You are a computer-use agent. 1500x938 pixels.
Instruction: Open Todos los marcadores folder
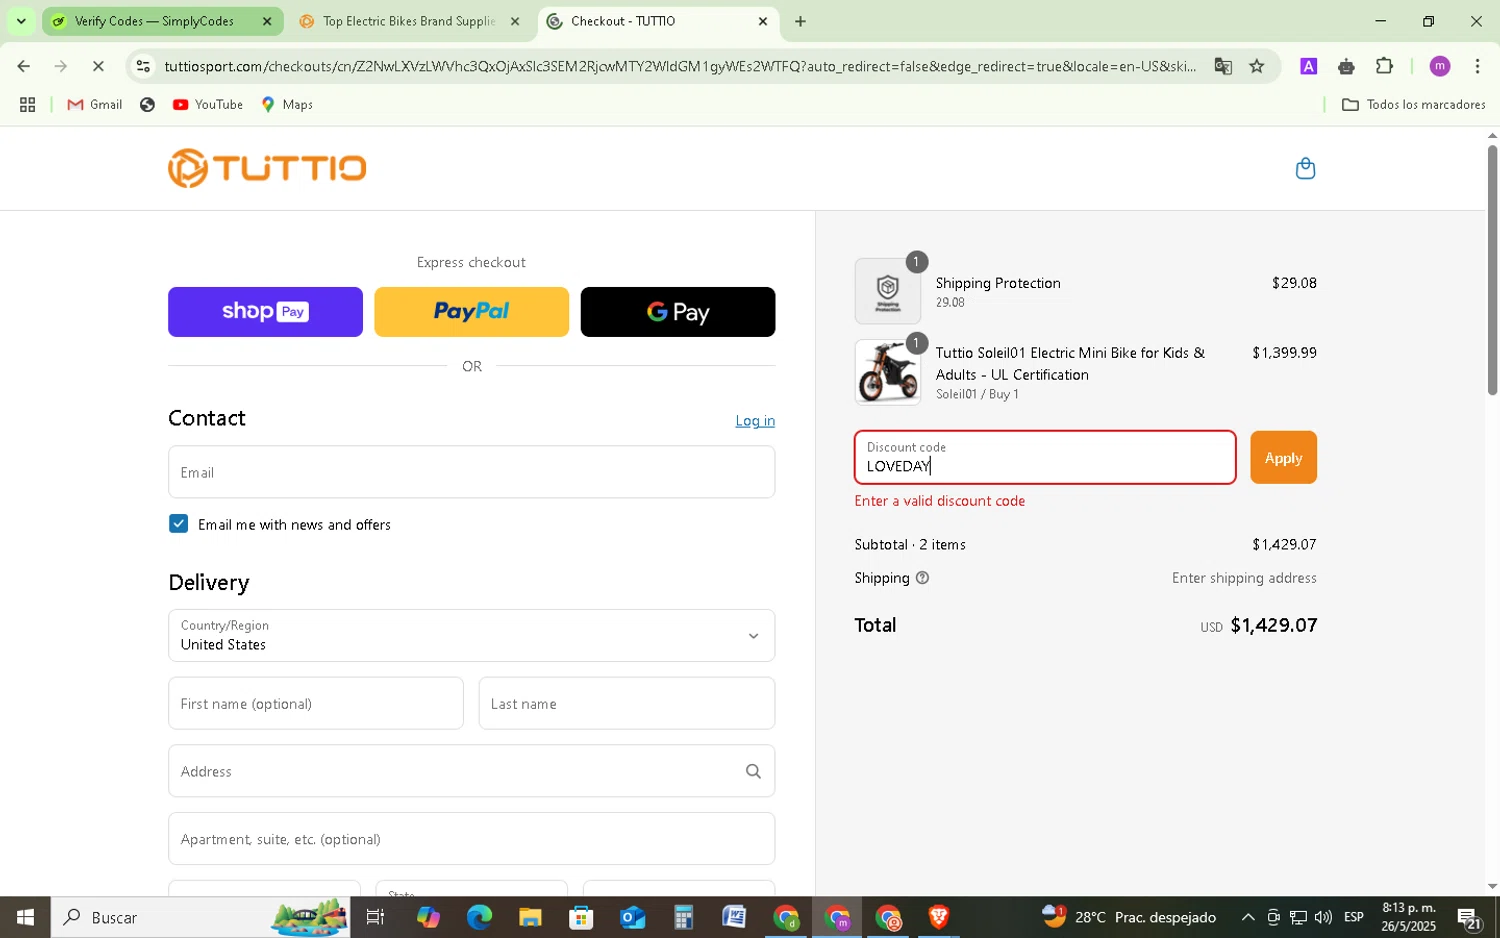[1413, 104]
